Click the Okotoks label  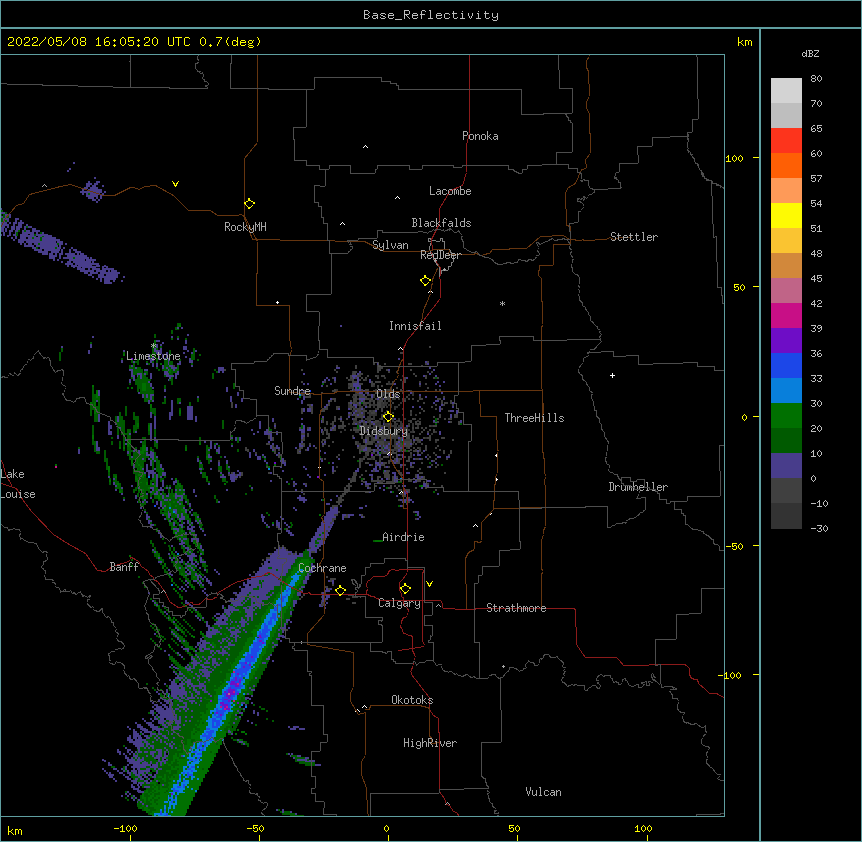(x=412, y=700)
